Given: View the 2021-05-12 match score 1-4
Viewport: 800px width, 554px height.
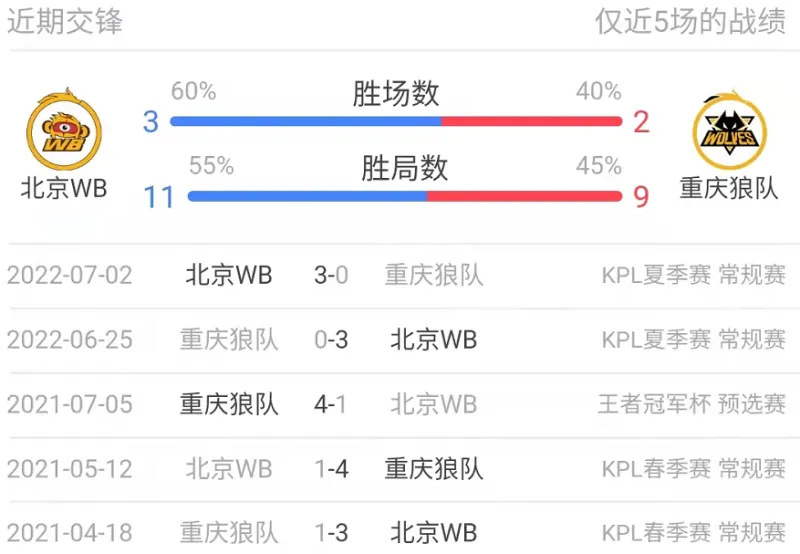Looking at the screenshot, I should 331,469.
